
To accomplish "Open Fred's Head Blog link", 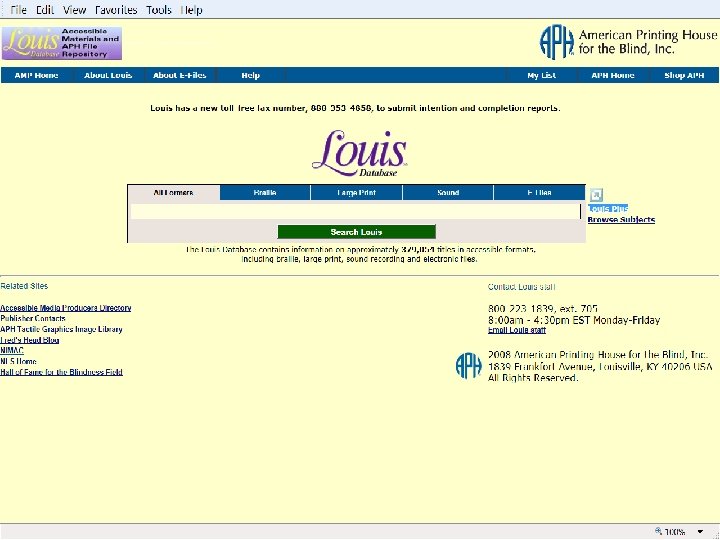I will point(29,340).
